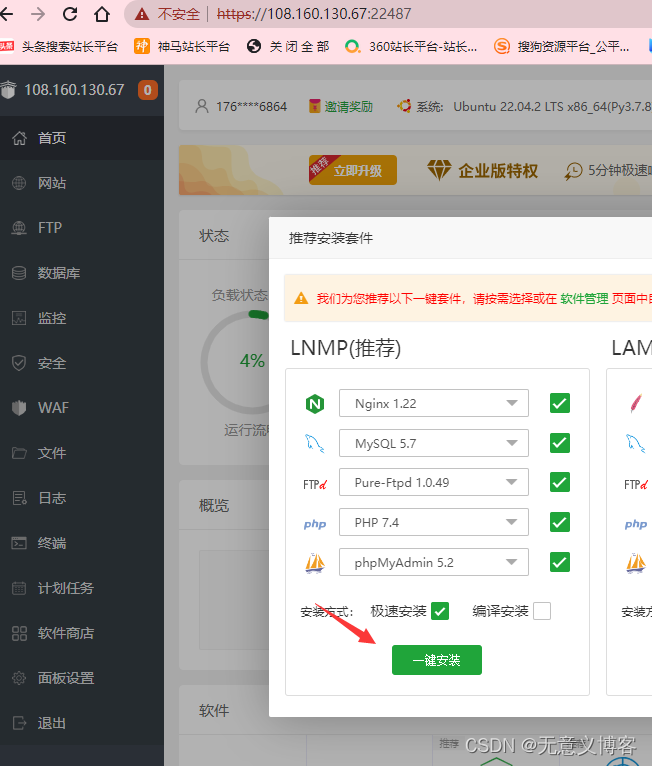Click the 108.160.130.67 panel title

point(74,90)
